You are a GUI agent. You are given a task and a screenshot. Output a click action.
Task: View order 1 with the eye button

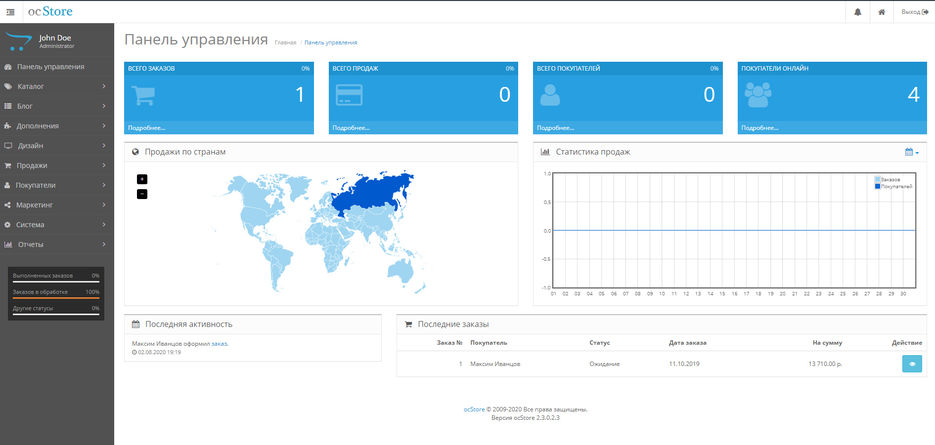(x=912, y=364)
